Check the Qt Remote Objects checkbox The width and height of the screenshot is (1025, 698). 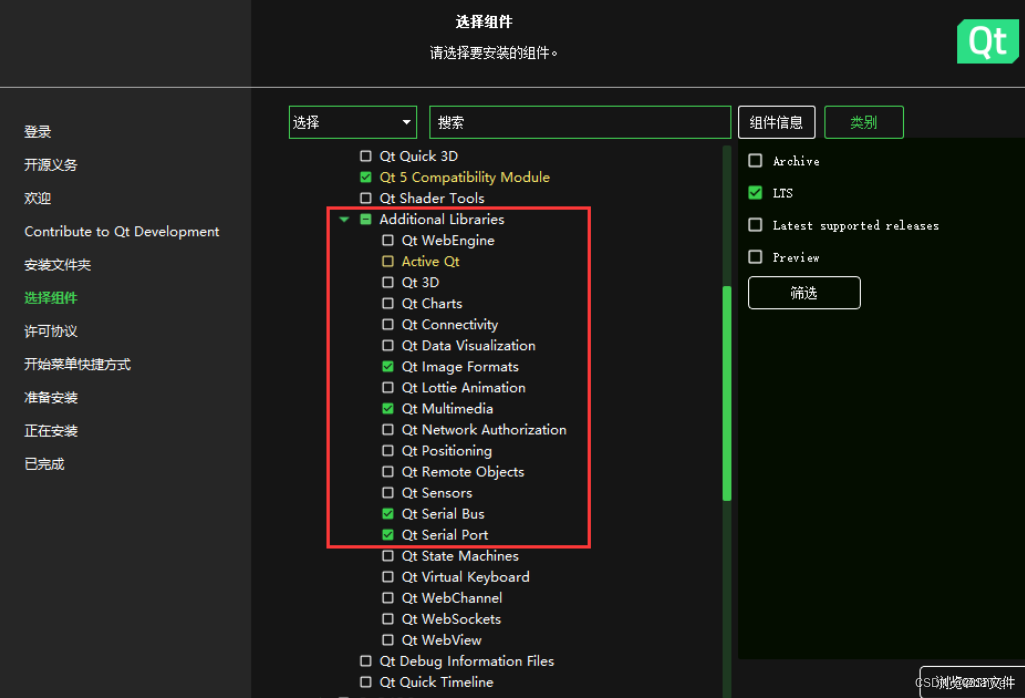pyautogui.click(x=388, y=472)
